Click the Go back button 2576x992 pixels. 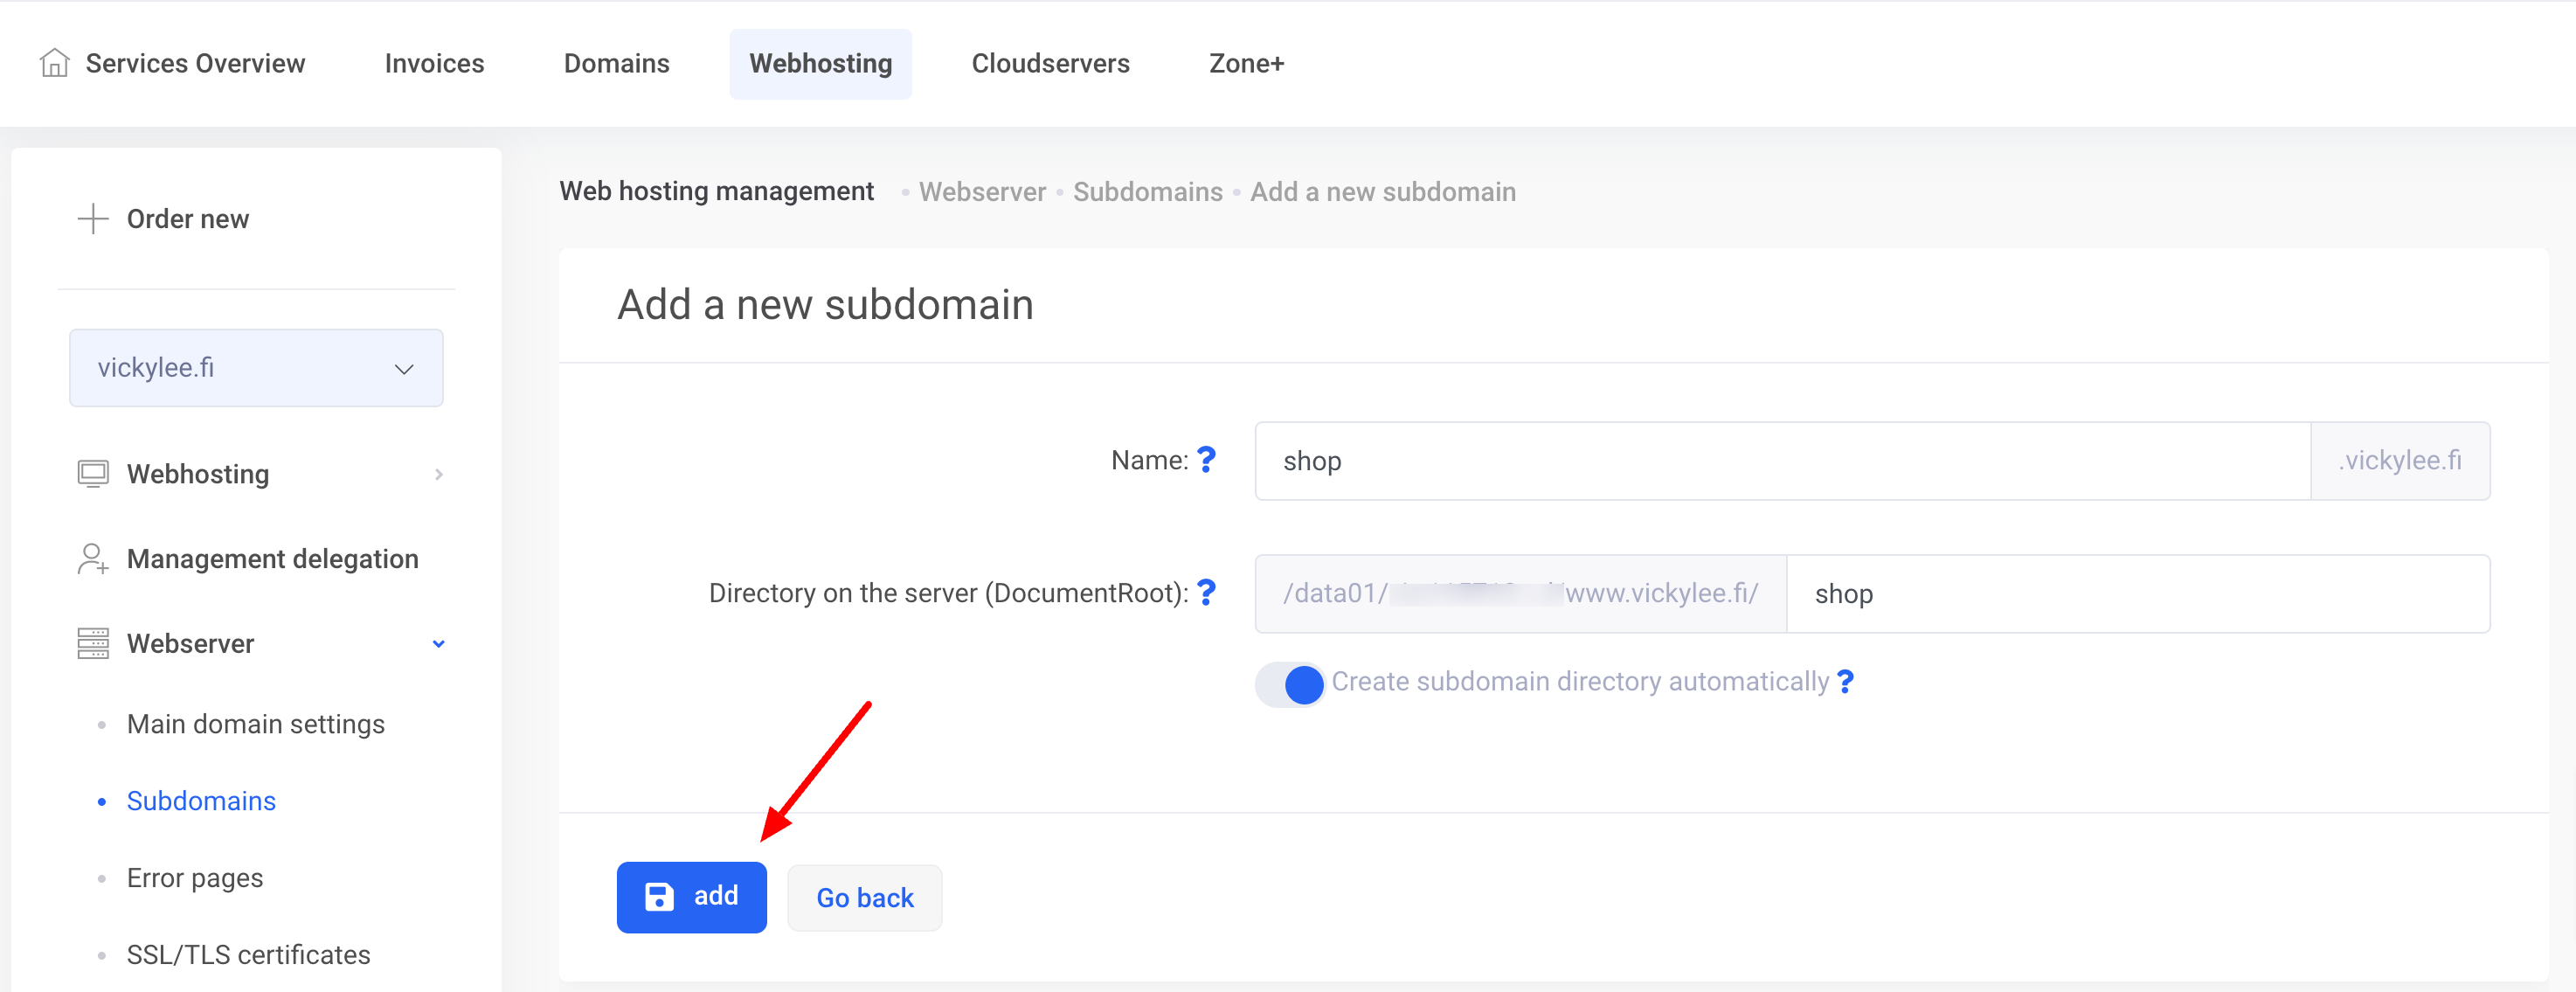coord(864,898)
